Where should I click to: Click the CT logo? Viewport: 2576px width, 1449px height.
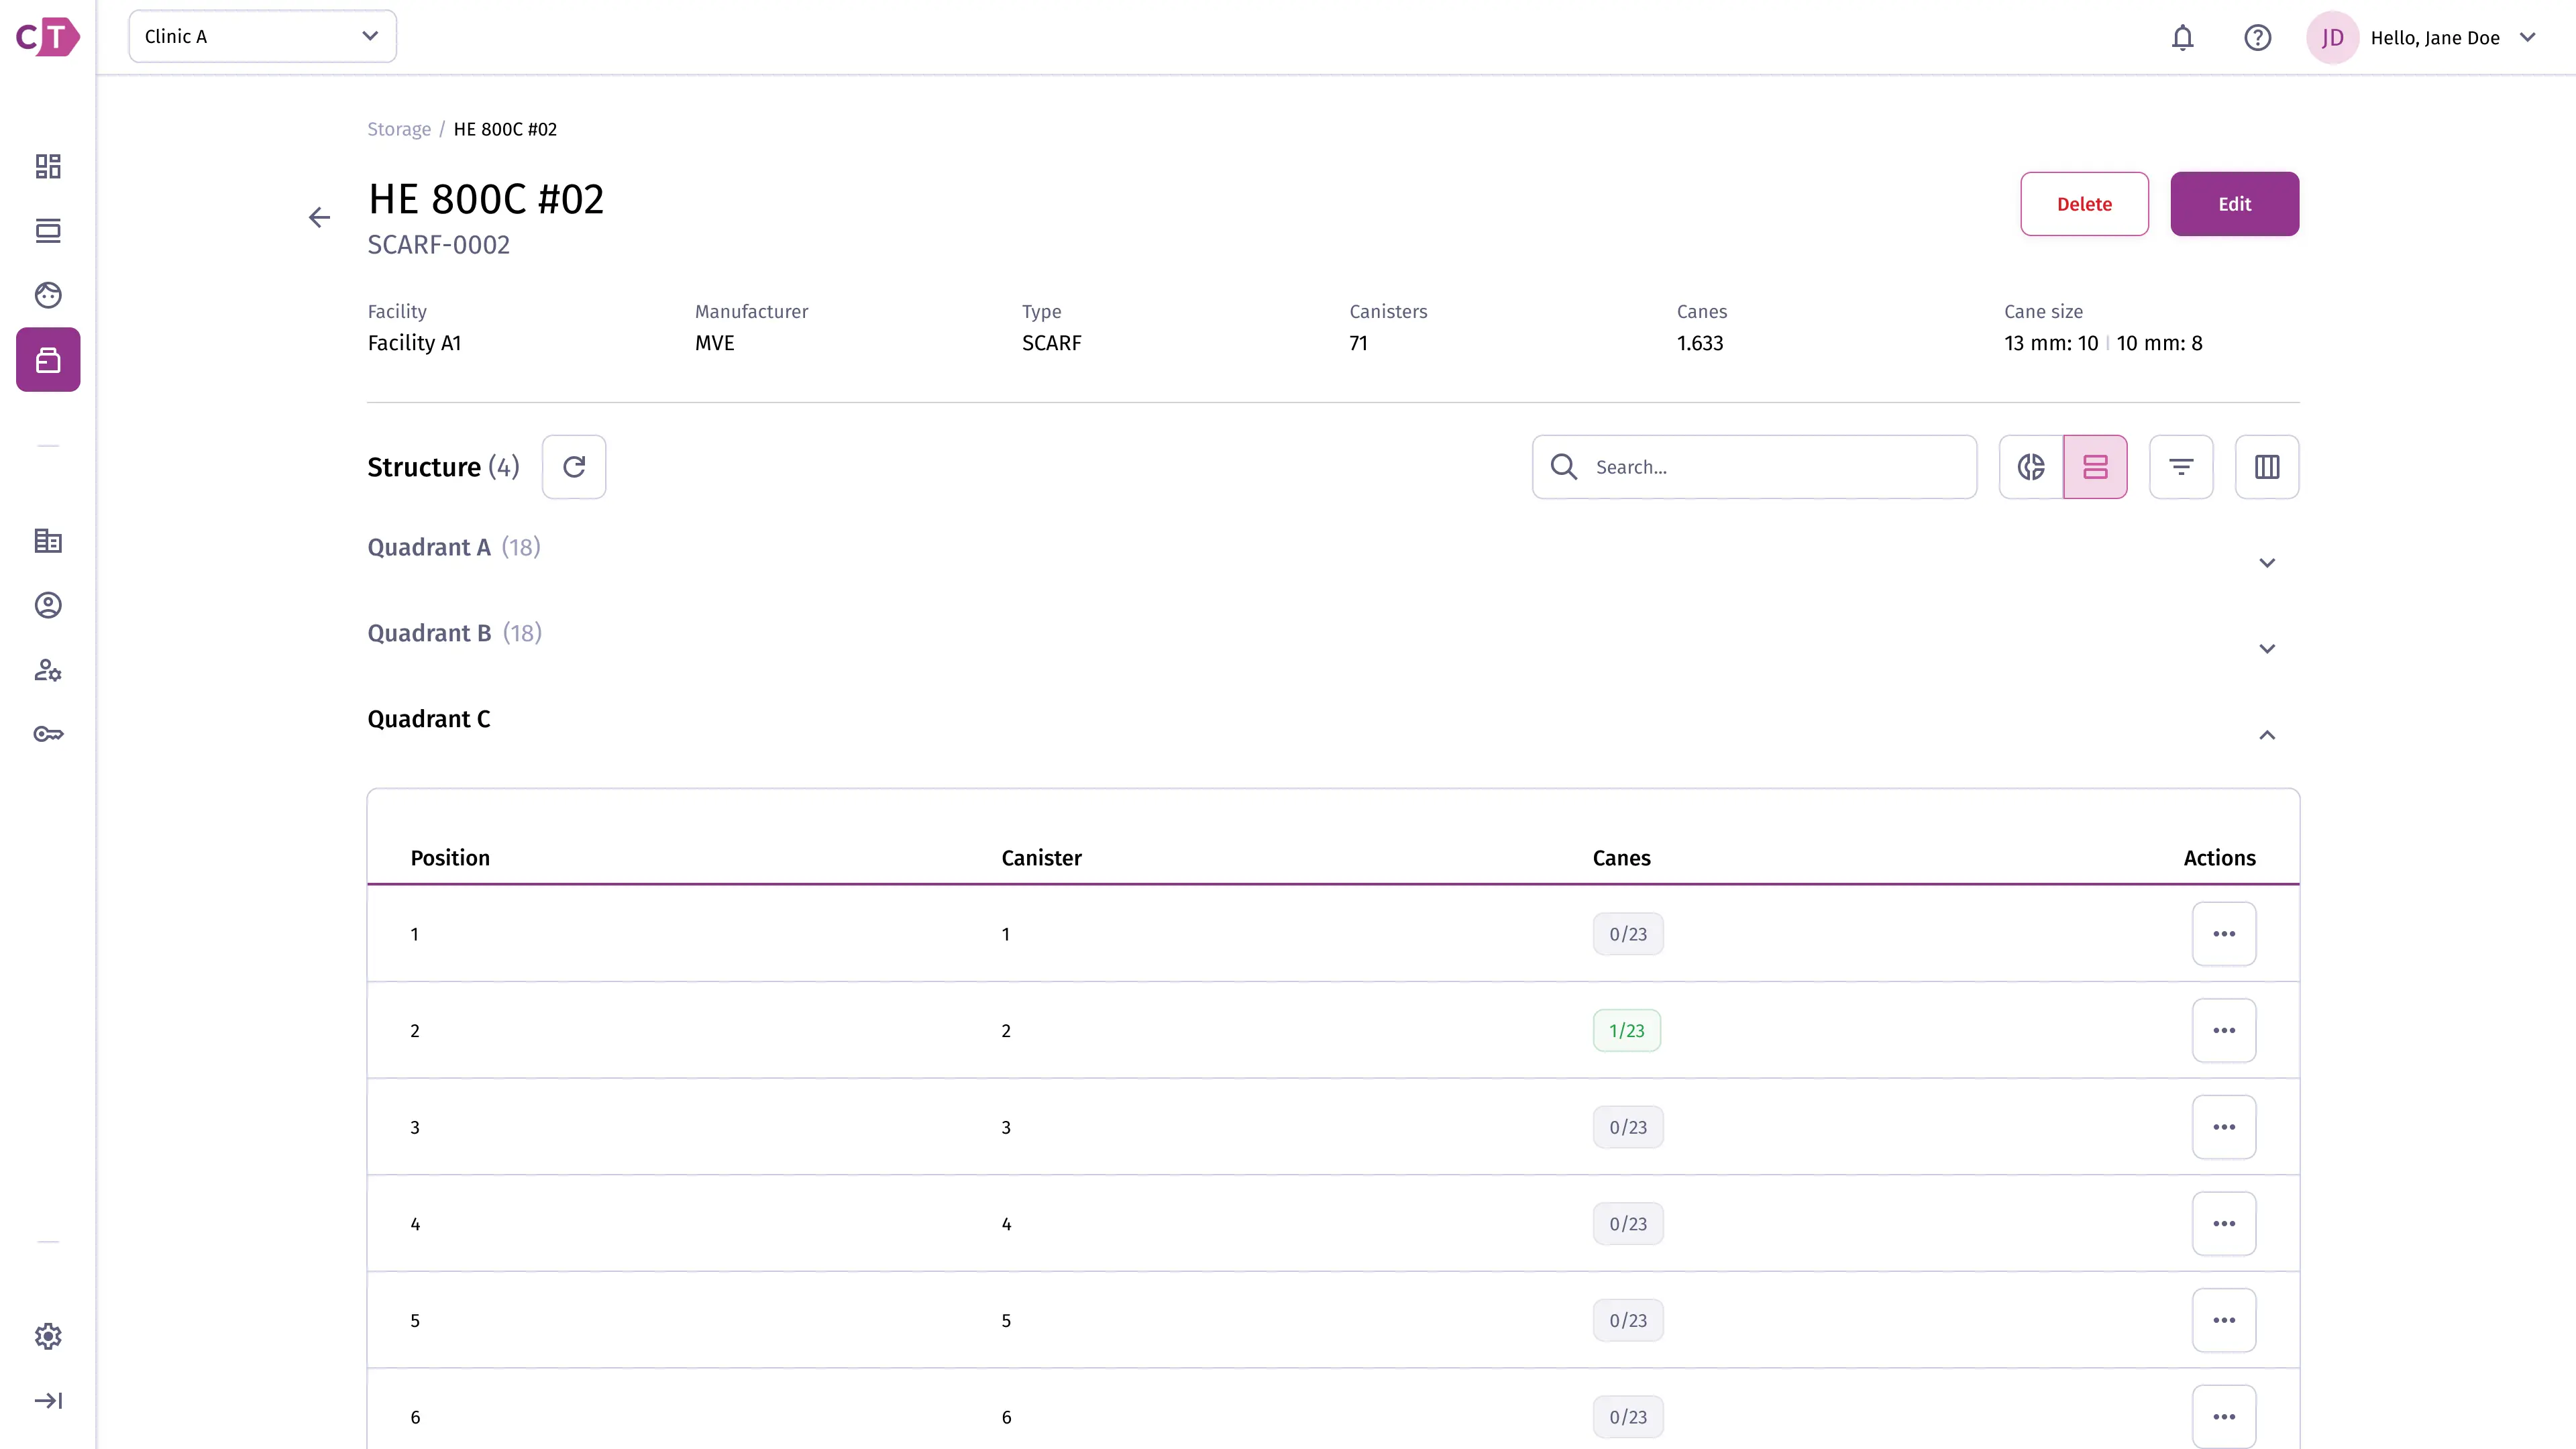click(47, 38)
